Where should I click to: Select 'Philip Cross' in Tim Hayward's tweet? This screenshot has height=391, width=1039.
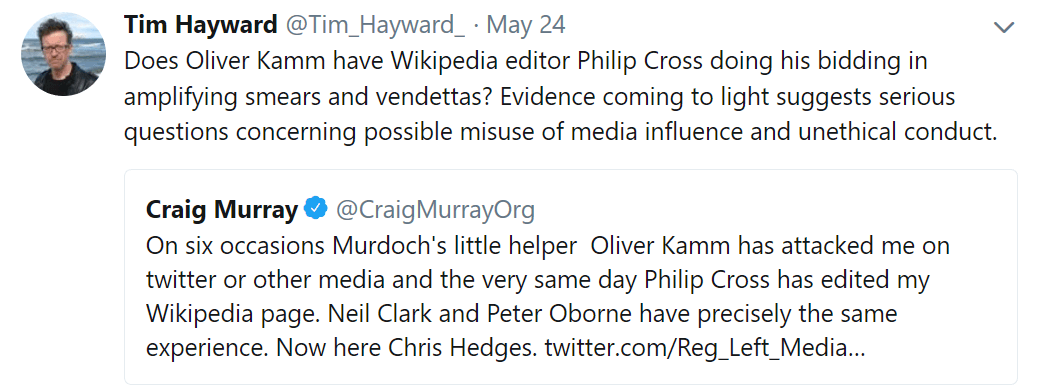click(641, 62)
